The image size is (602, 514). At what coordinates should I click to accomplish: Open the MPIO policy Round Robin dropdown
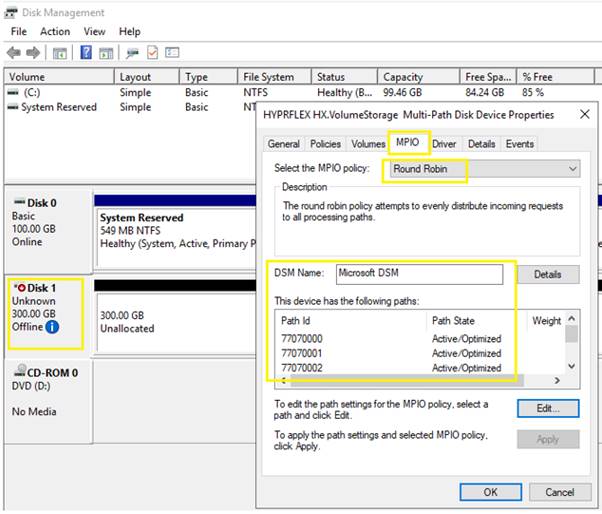(485, 169)
